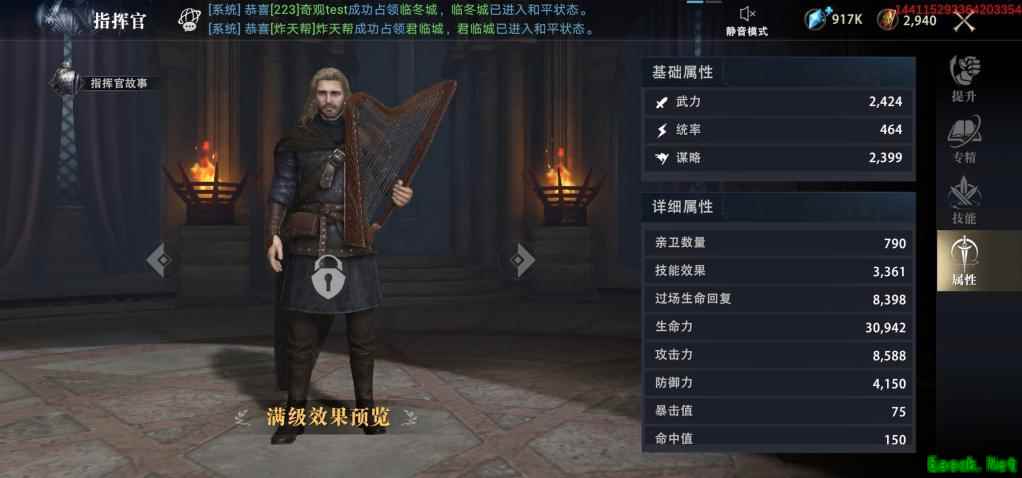Image resolution: width=1022 pixels, height=478 pixels.
Task: Select the 武力 attribute row
Action: 779,102
